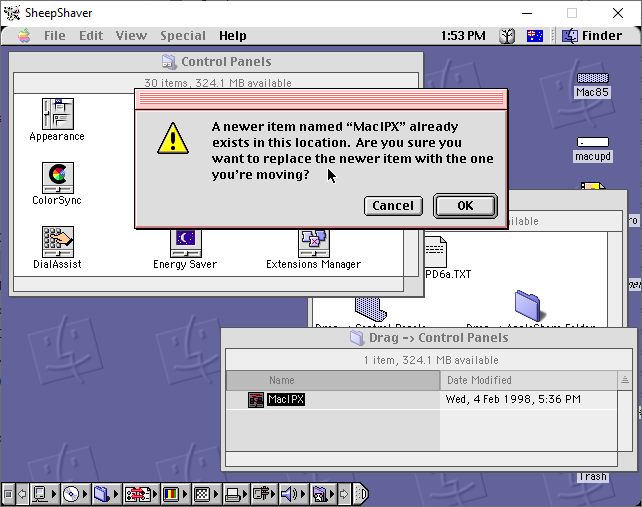Click '30 items, 324.1 MB available' header
Screen dimensions: 642x507
click(218, 83)
